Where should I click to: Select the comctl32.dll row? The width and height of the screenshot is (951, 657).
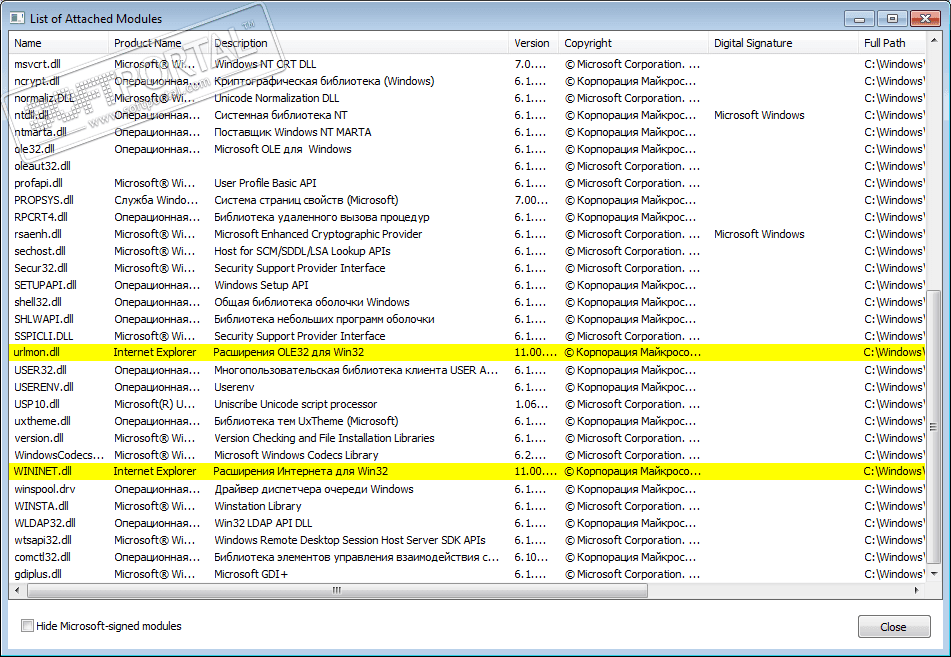click(467, 557)
